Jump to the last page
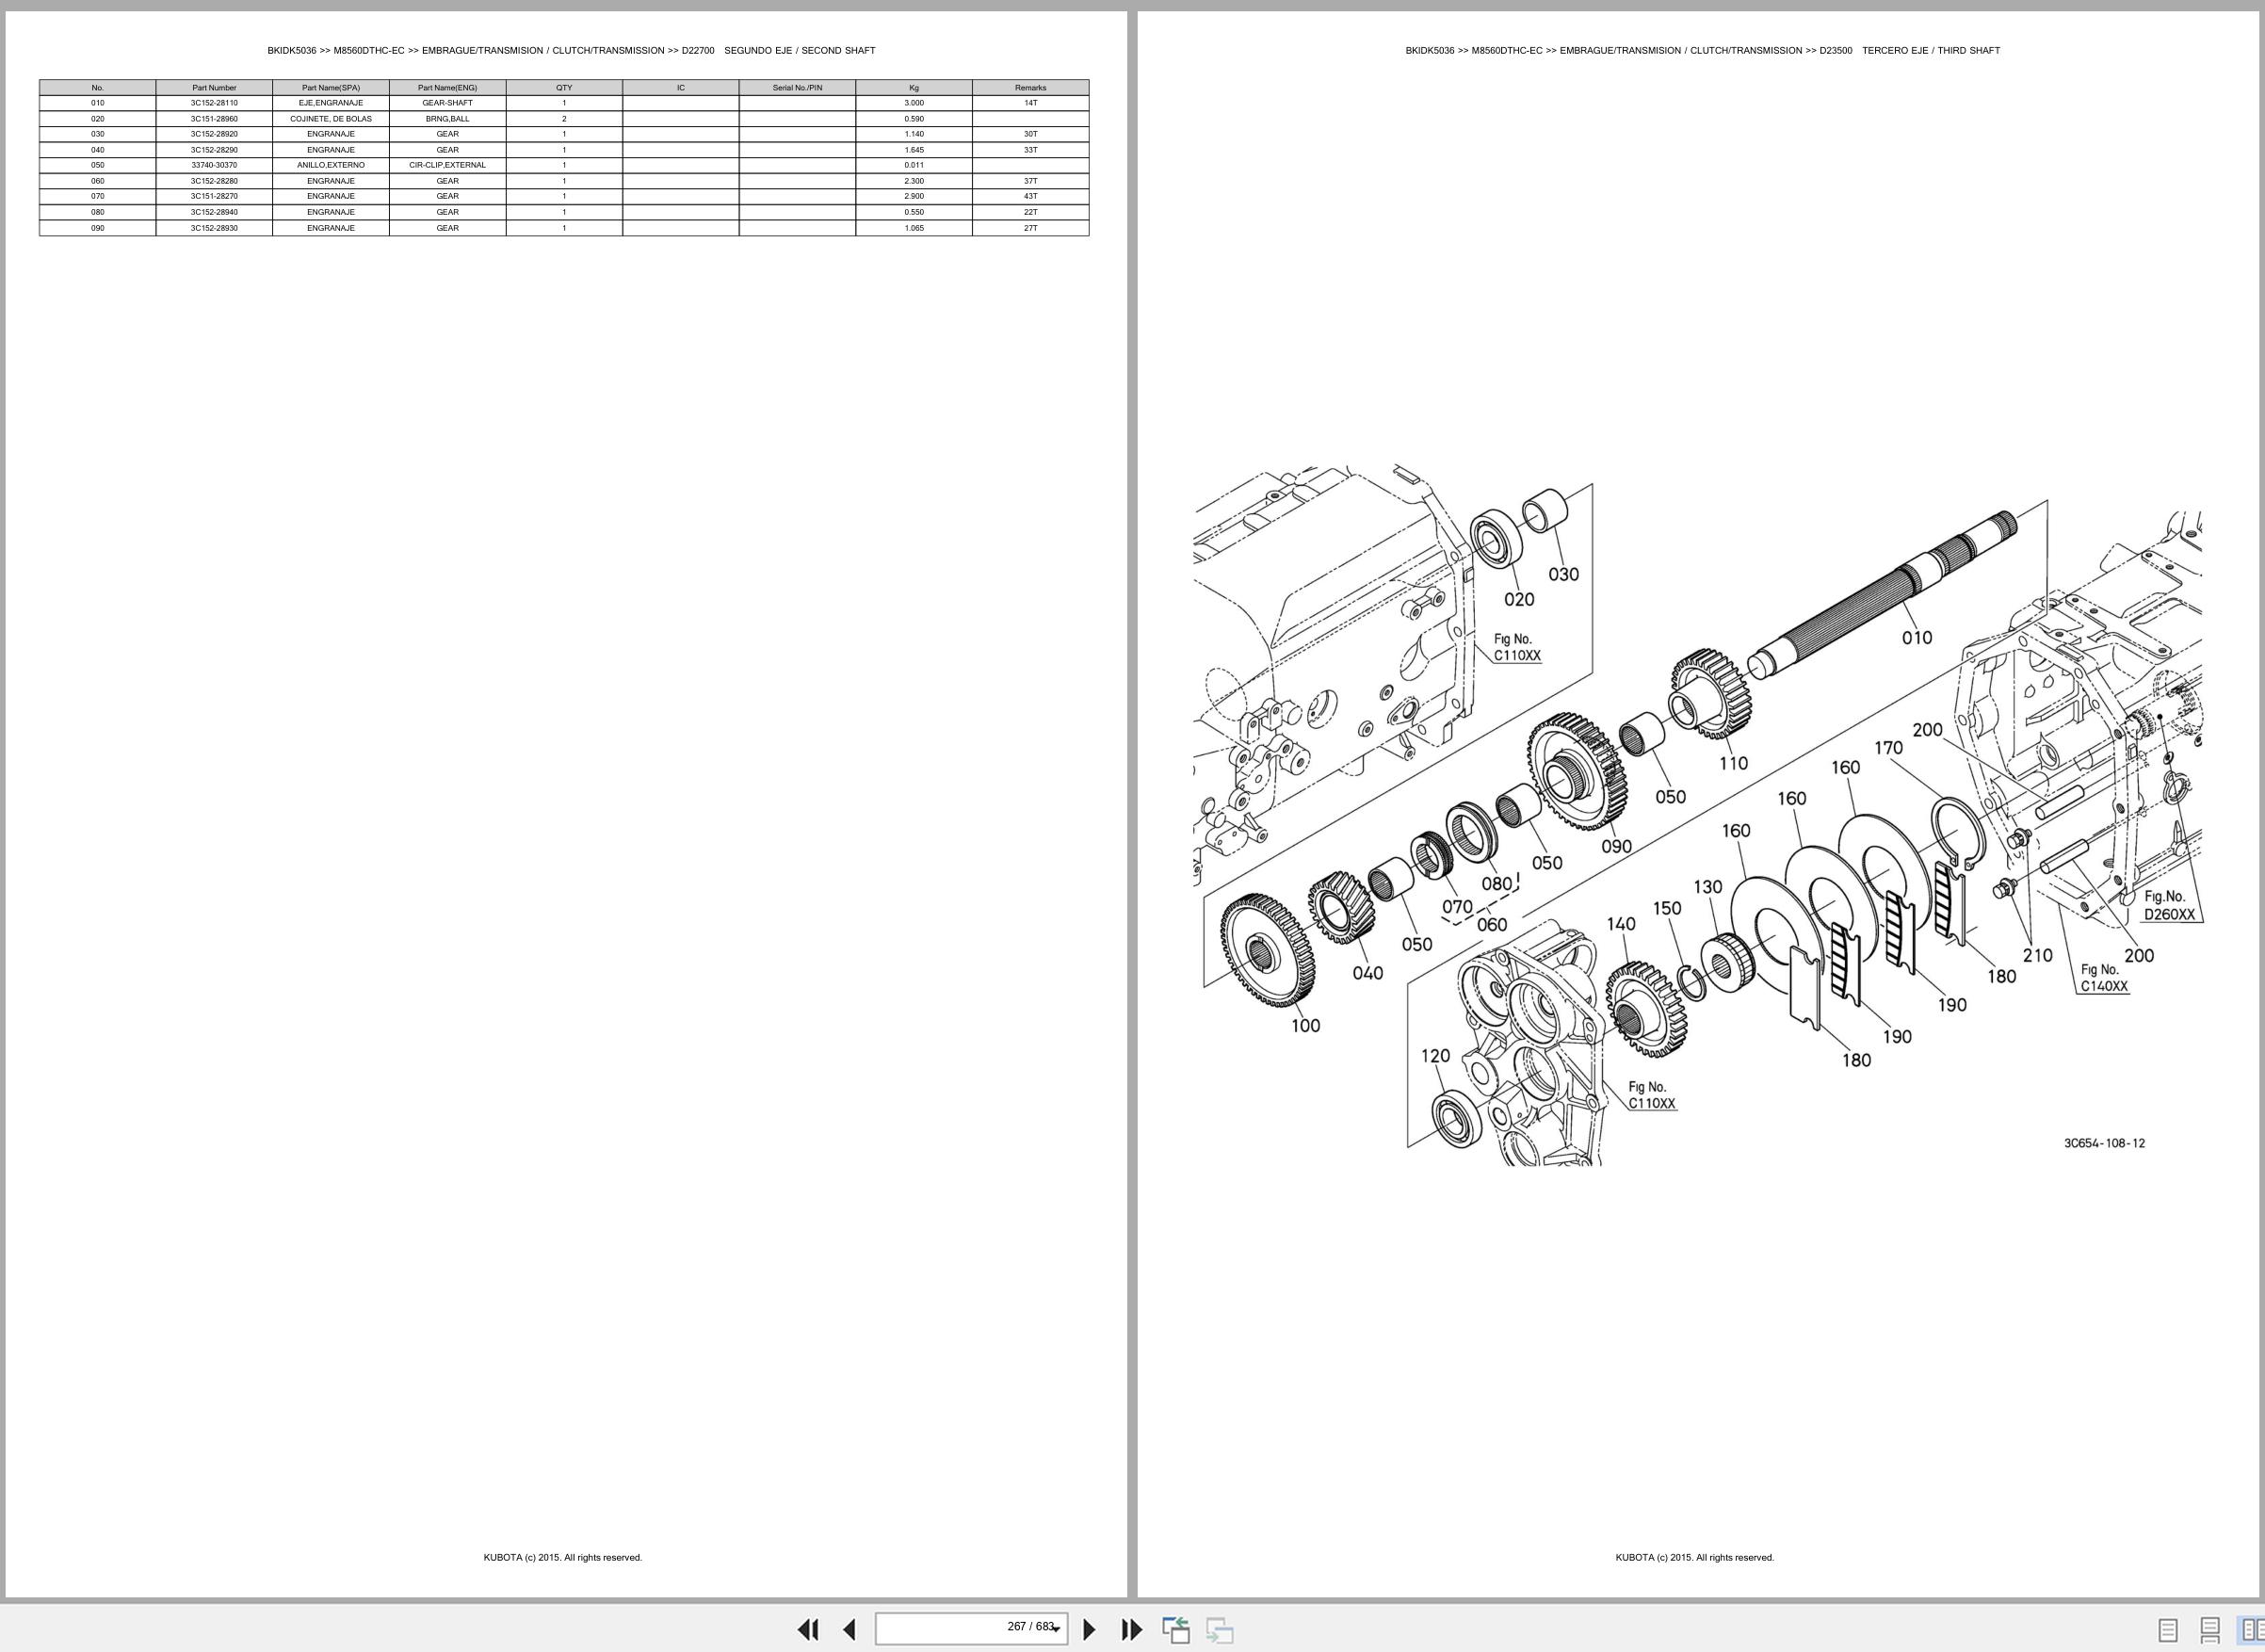 [x=1131, y=1630]
